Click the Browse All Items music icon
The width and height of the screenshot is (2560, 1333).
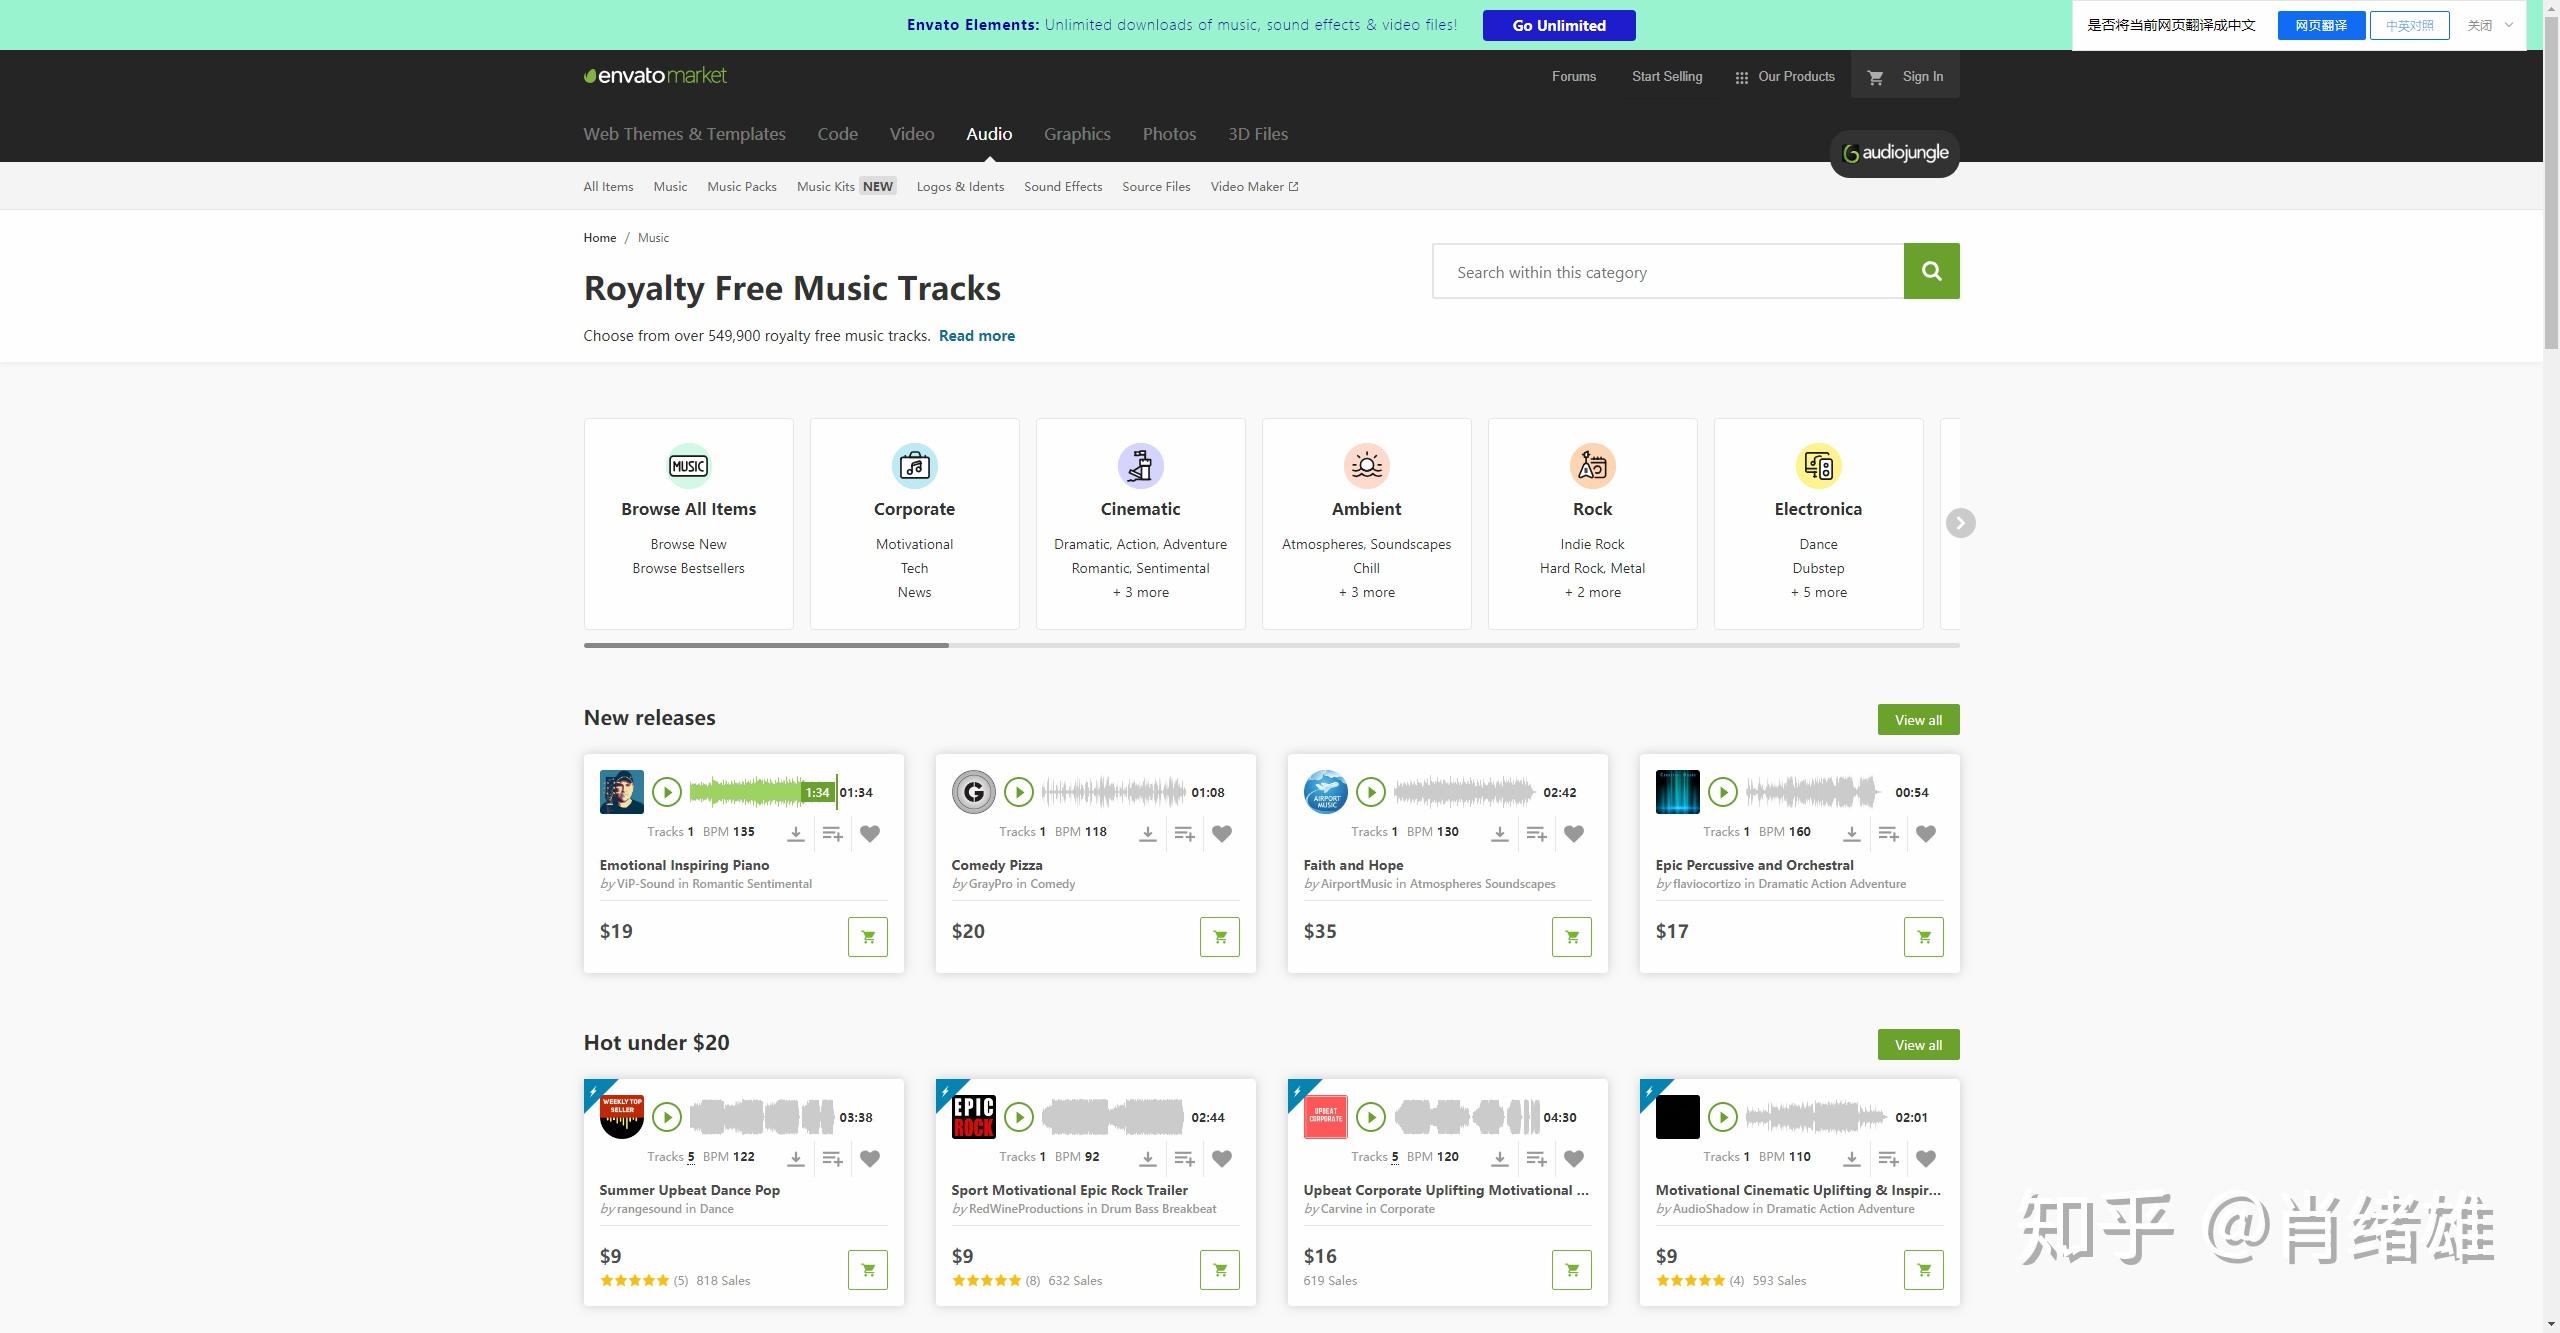click(x=689, y=466)
